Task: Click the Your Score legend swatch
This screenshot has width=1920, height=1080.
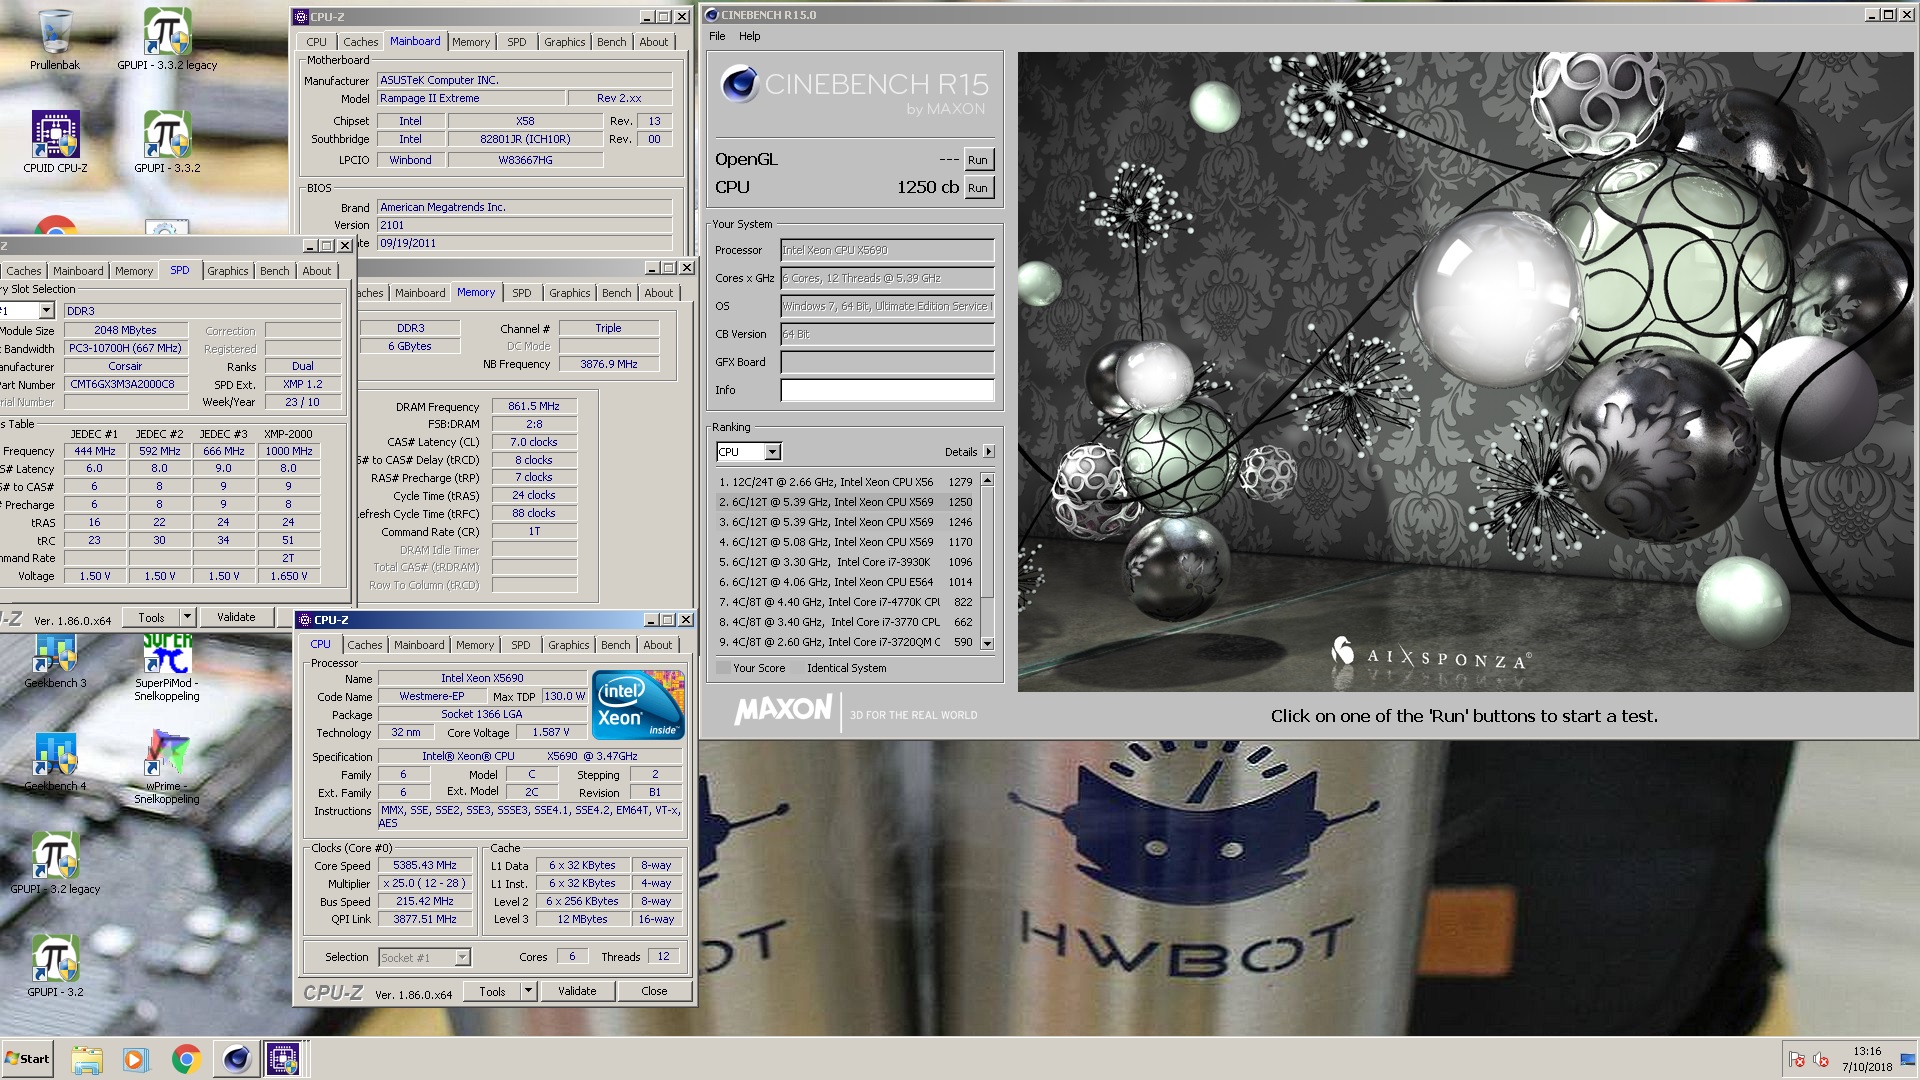Action: coord(723,668)
